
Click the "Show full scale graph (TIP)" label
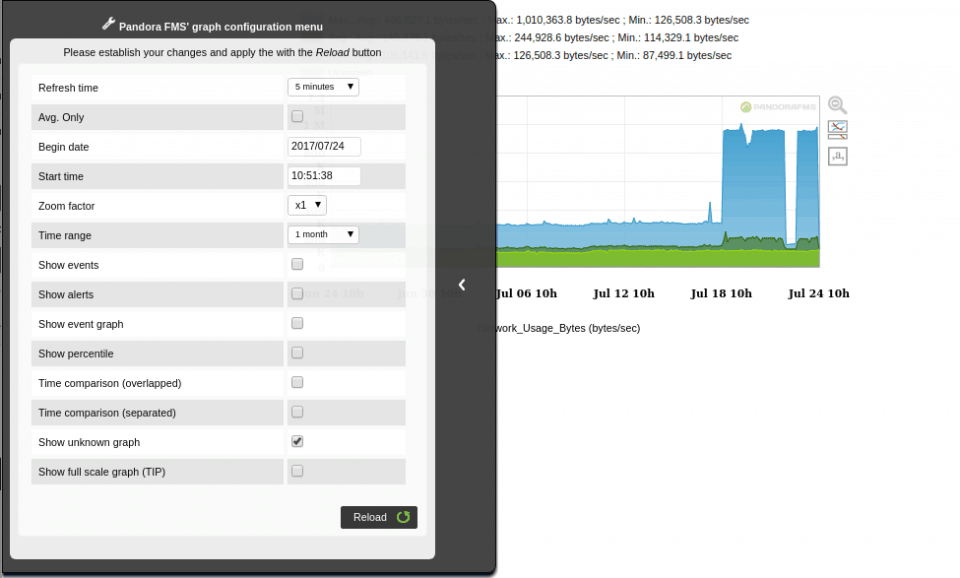(102, 472)
